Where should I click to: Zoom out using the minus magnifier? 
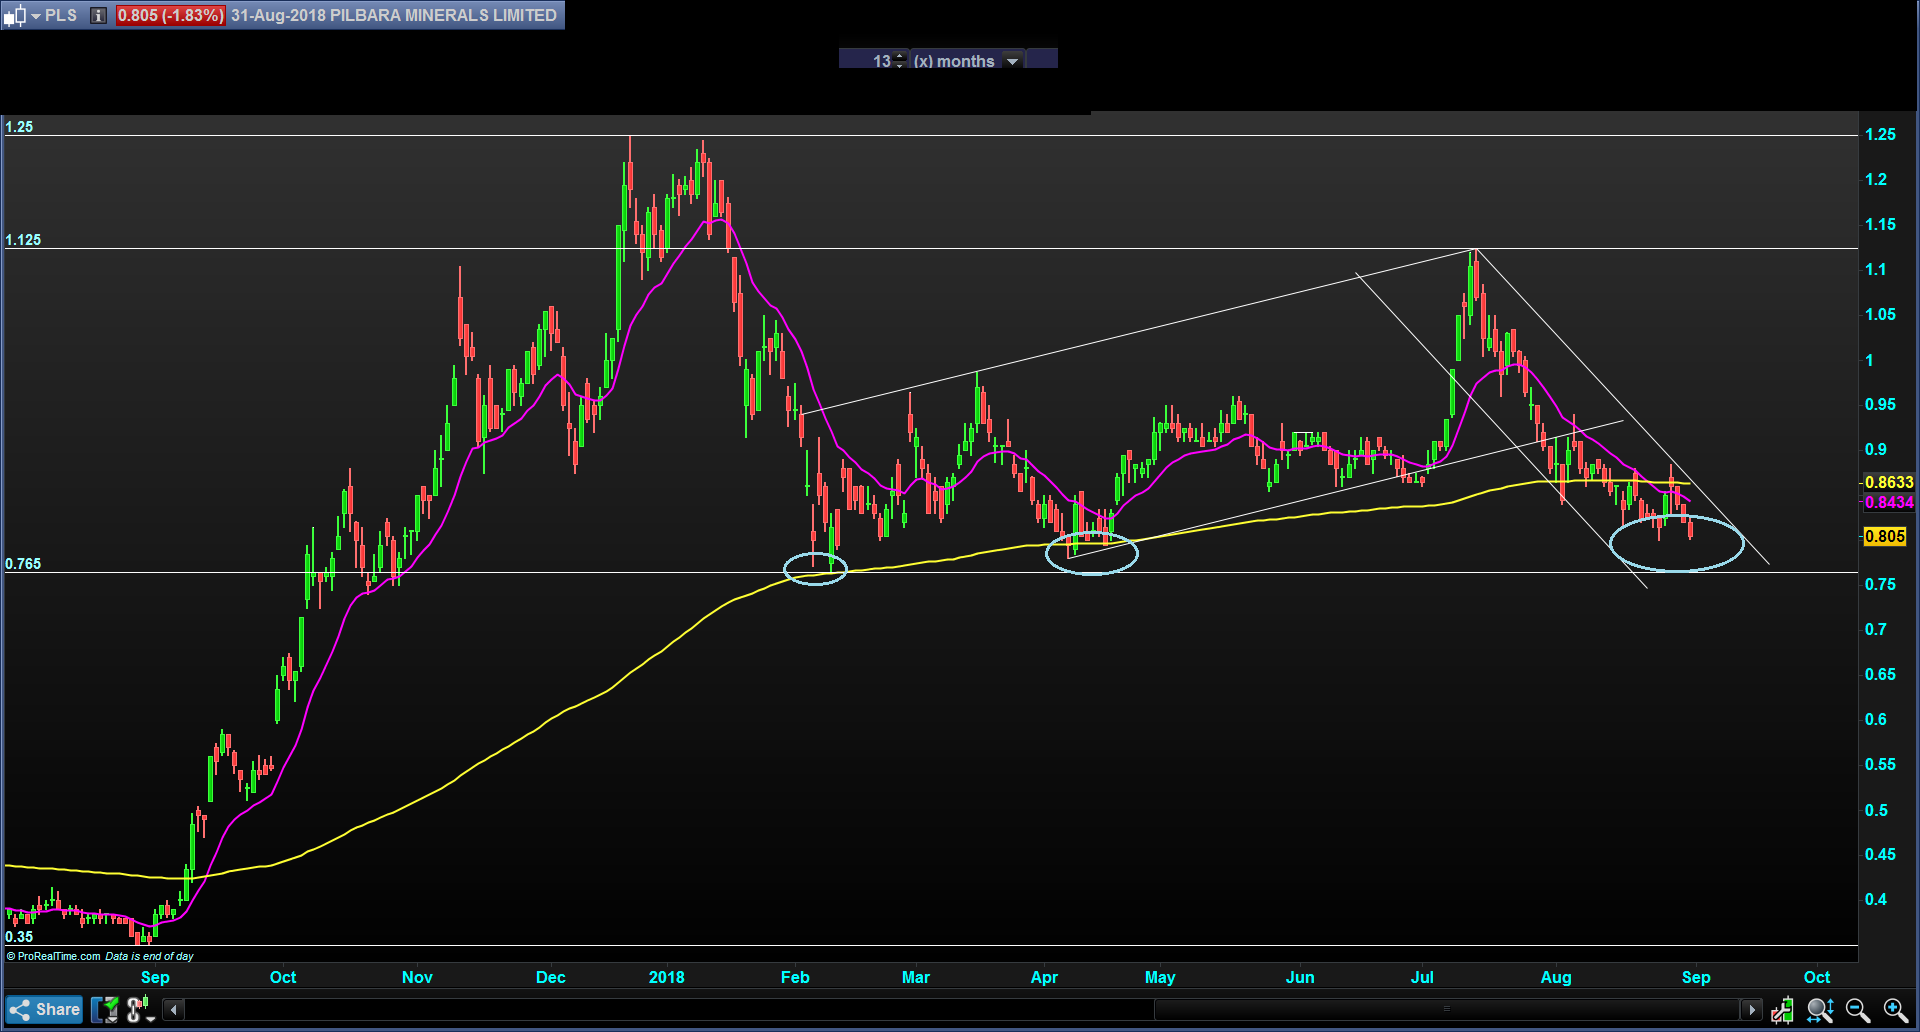(x=1858, y=1010)
